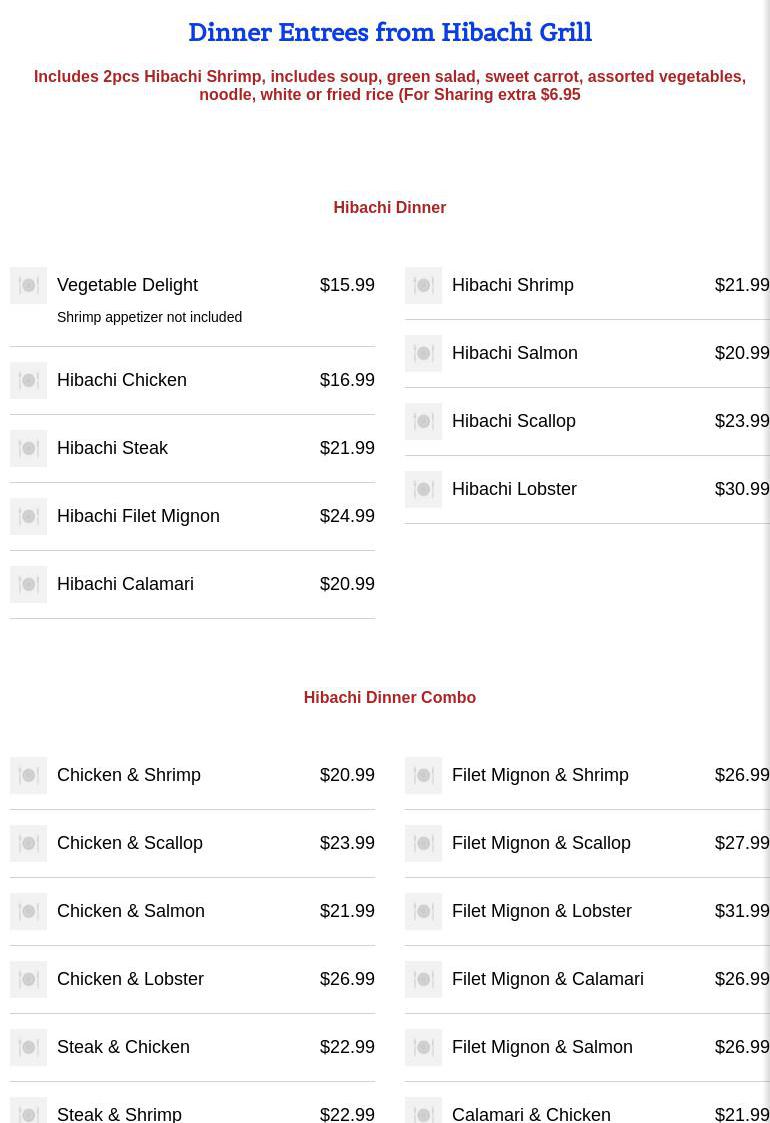Image resolution: width=770 pixels, height=1123 pixels.
Task: Open the Hibachi Calamari menu item
Action: click(125, 584)
